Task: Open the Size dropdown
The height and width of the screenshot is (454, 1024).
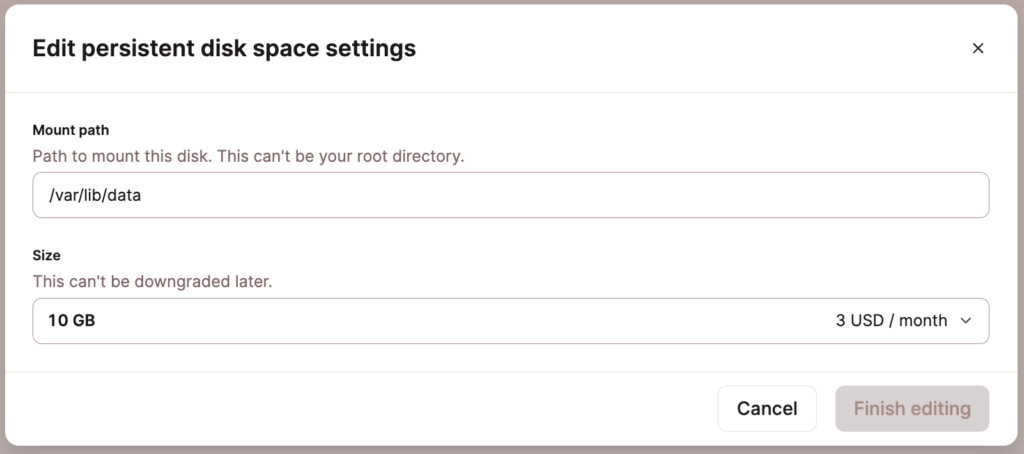Action: (x=510, y=321)
